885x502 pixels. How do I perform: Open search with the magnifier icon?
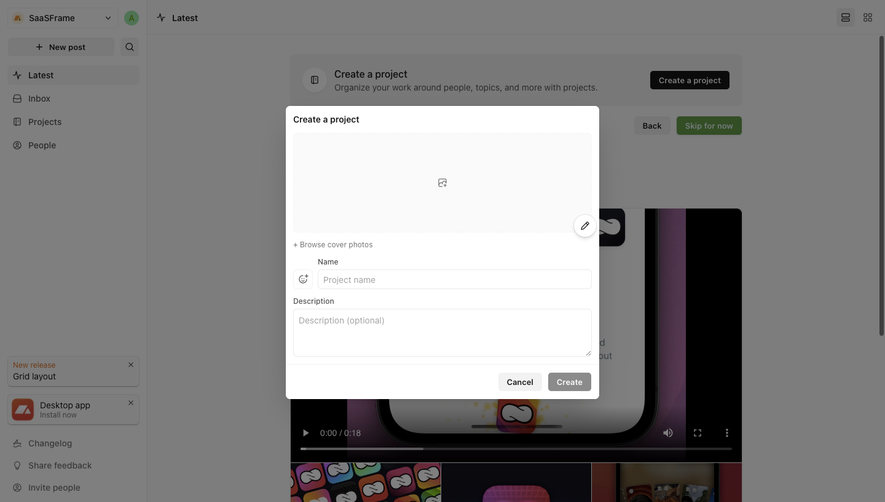click(130, 47)
